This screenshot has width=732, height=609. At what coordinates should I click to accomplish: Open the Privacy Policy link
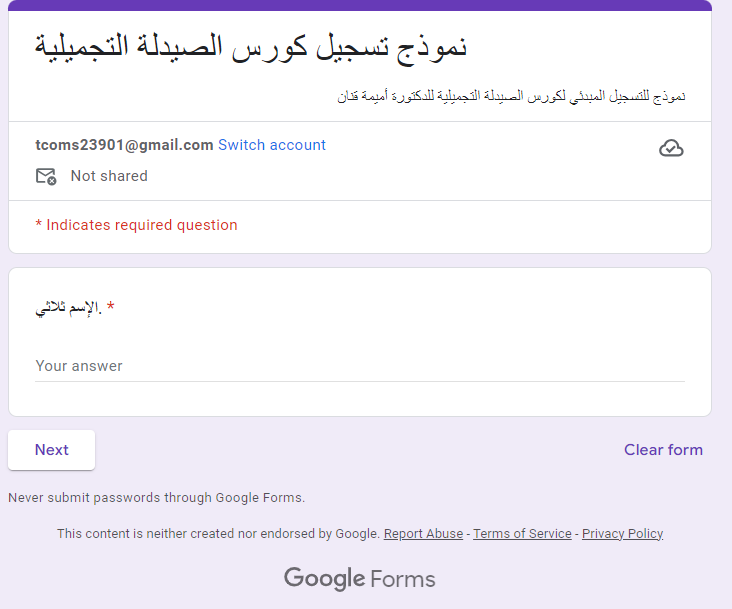click(x=622, y=533)
